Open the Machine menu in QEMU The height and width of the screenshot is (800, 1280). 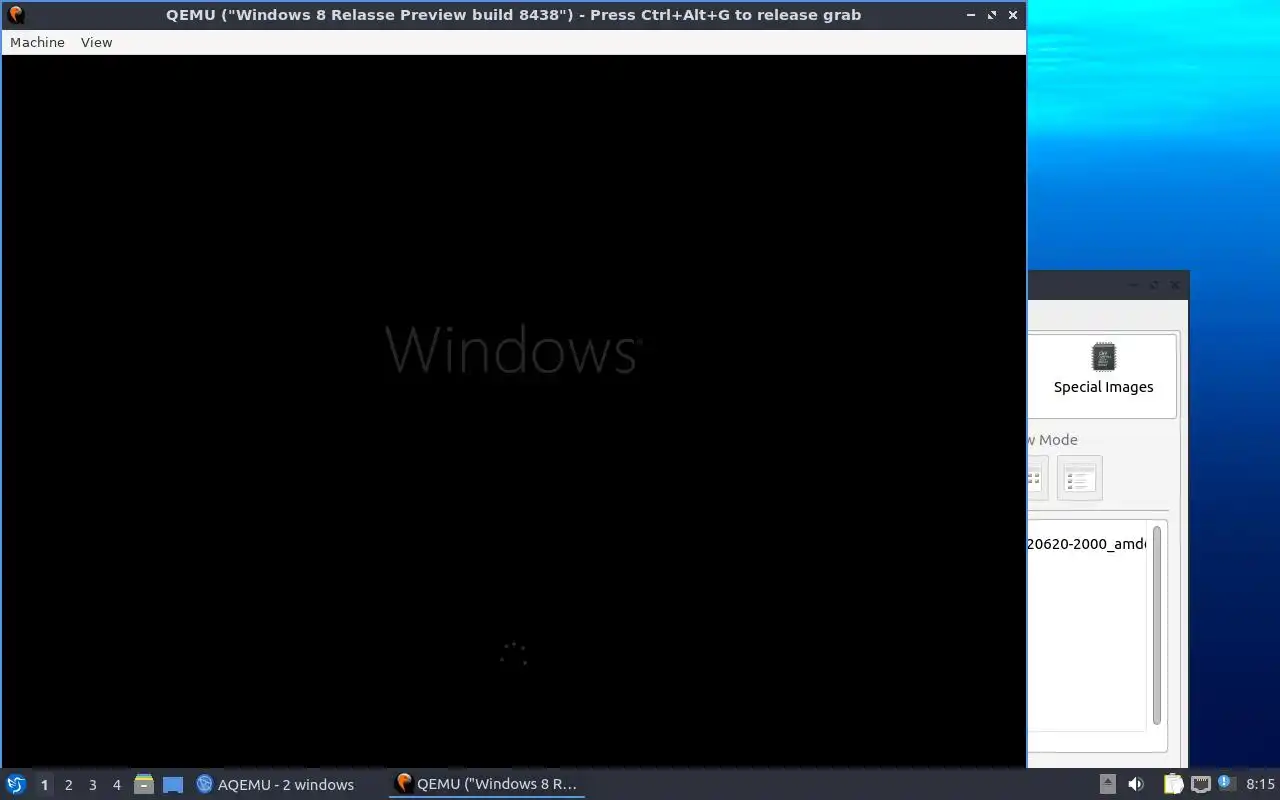pos(37,42)
